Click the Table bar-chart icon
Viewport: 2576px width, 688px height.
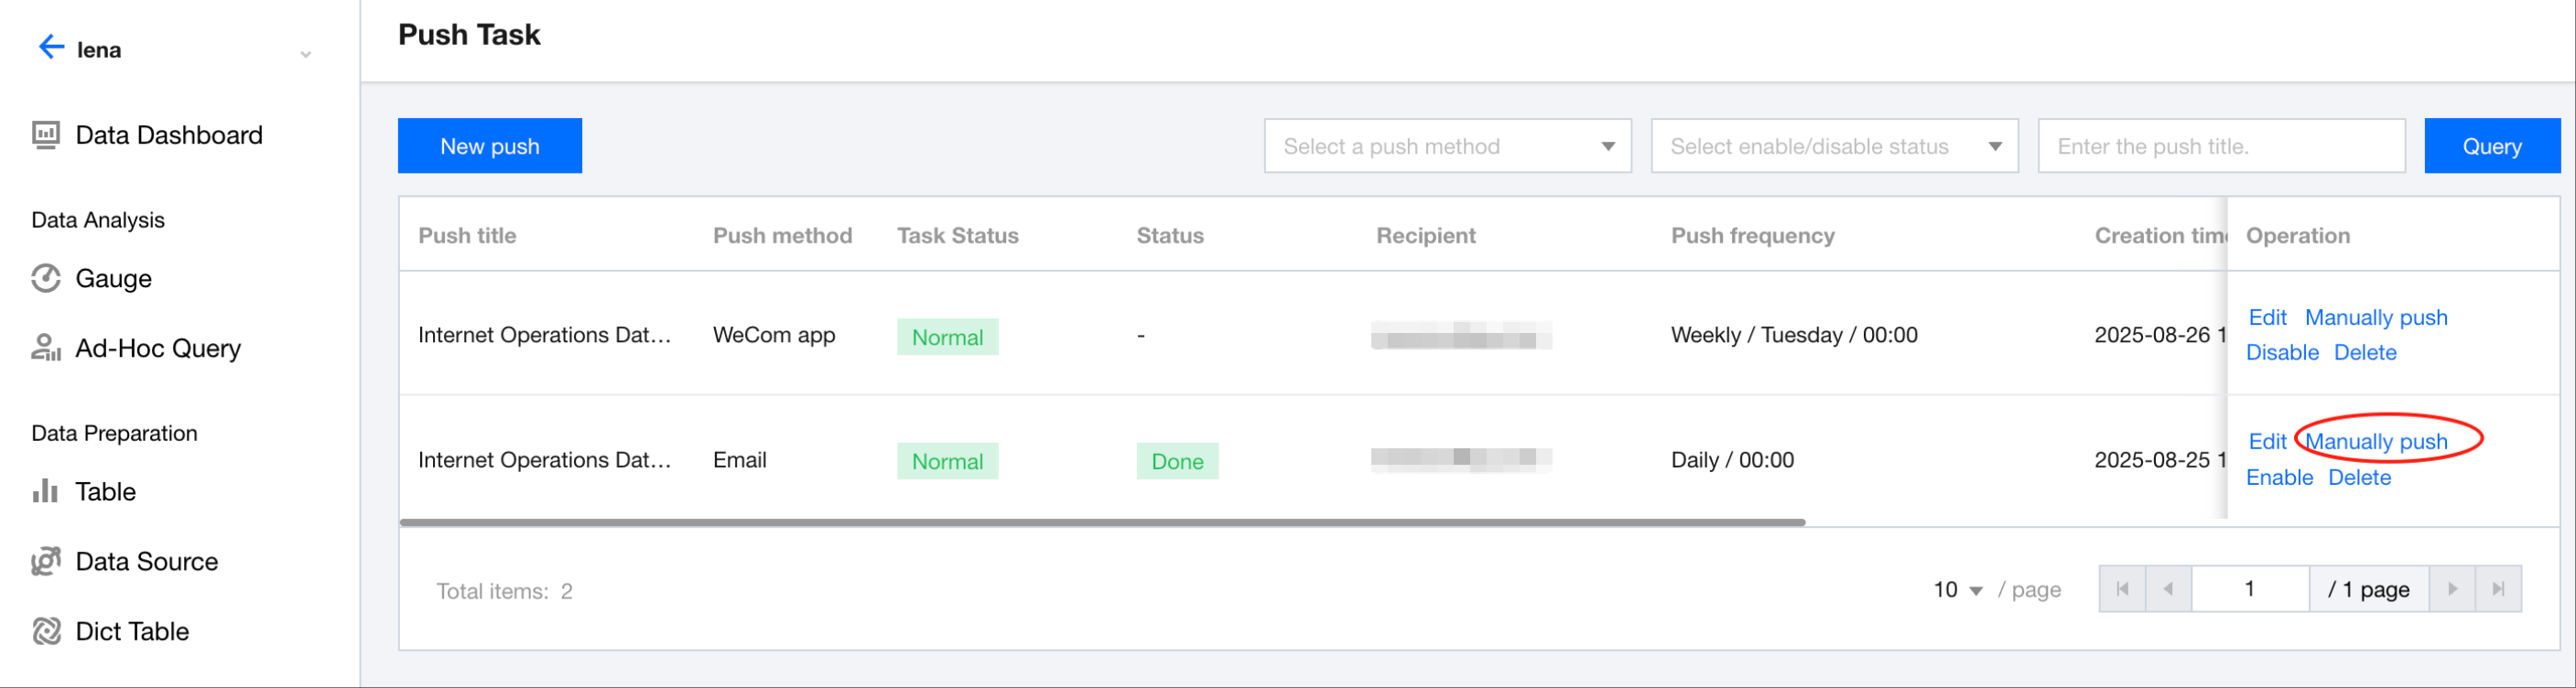(x=46, y=491)
